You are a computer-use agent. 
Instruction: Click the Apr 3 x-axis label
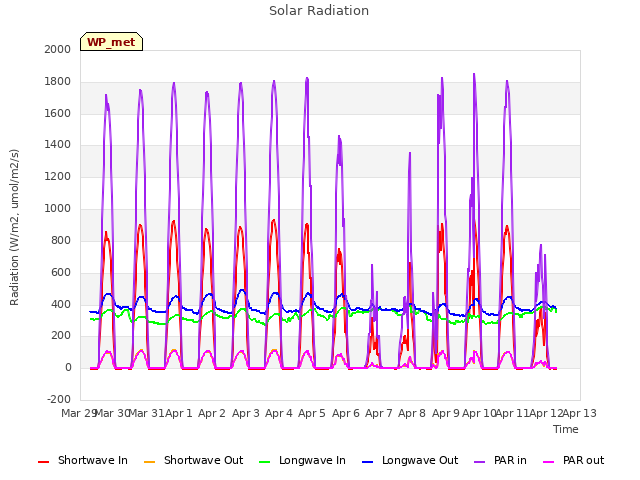(x=246, y=413)
